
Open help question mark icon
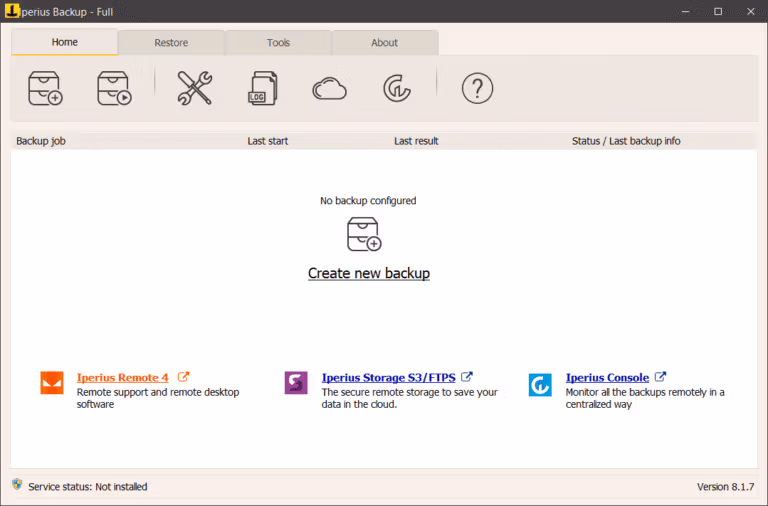pyautogui.click(x=477, y=88)
